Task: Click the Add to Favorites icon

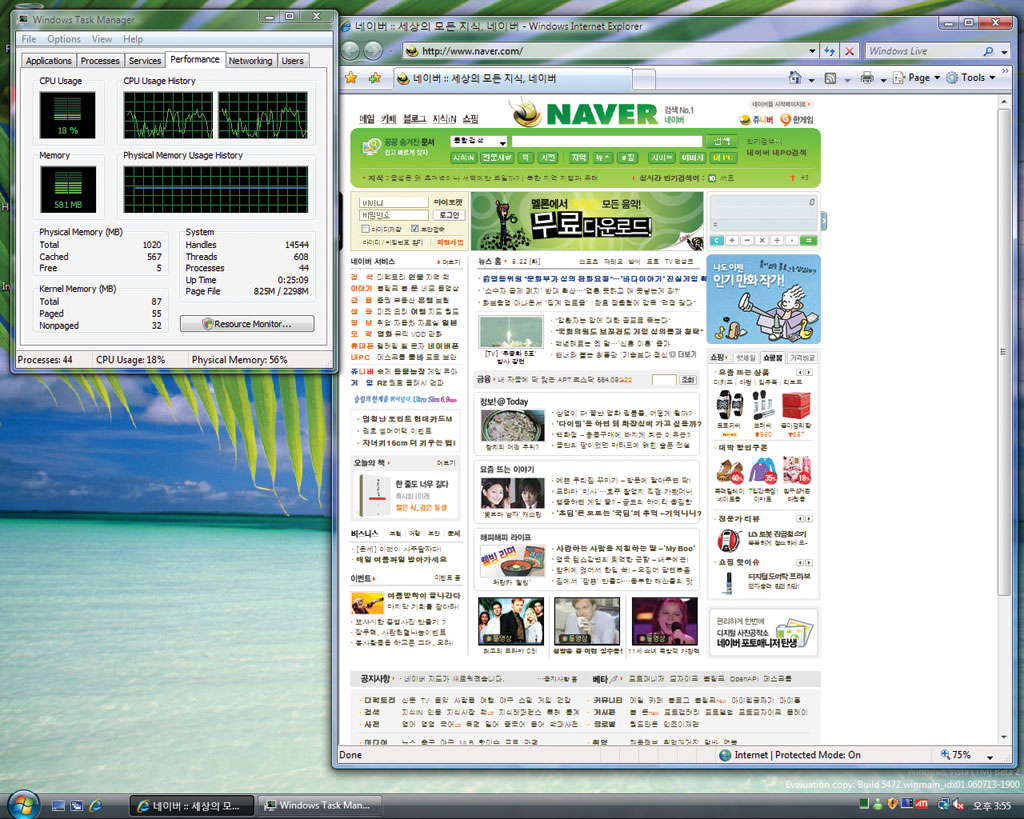Action: [374, 77]
